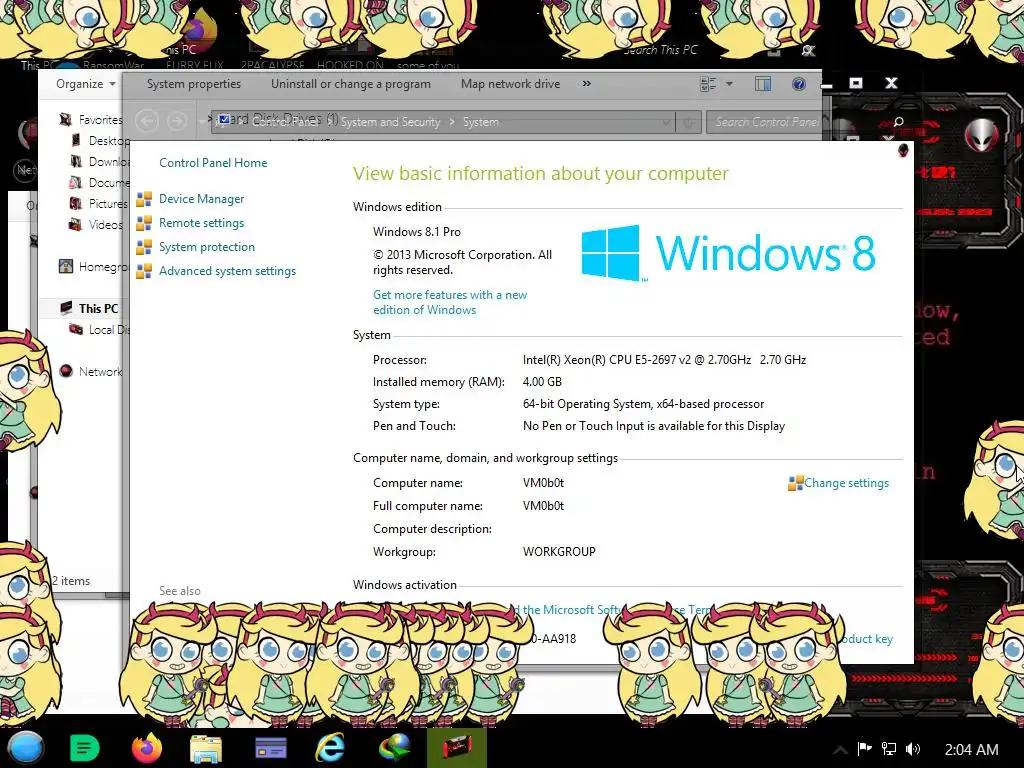Click the 4.00 GB installed memory value
The image size is (1024, 768).
tap(542, 382)
